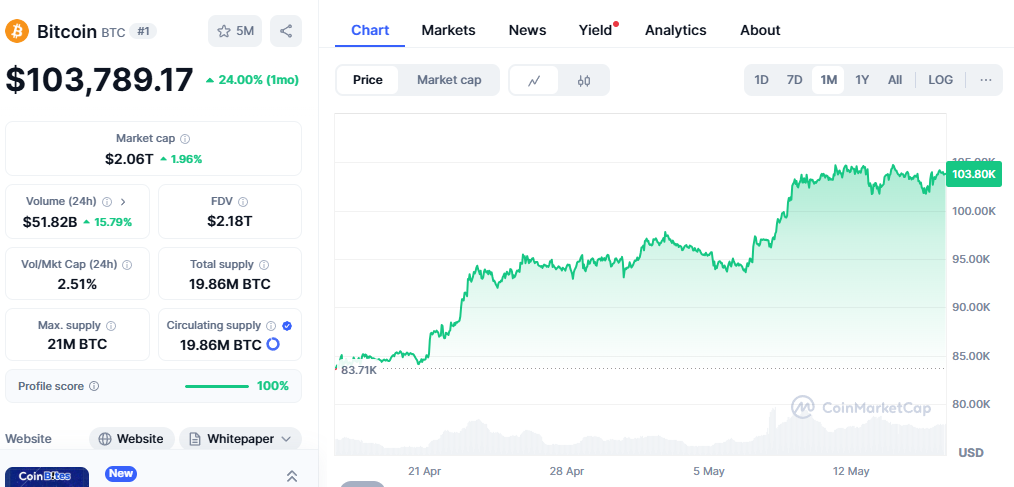Click the 103.80K current price label
The image size is (1014, 487).
coord(974,174)
